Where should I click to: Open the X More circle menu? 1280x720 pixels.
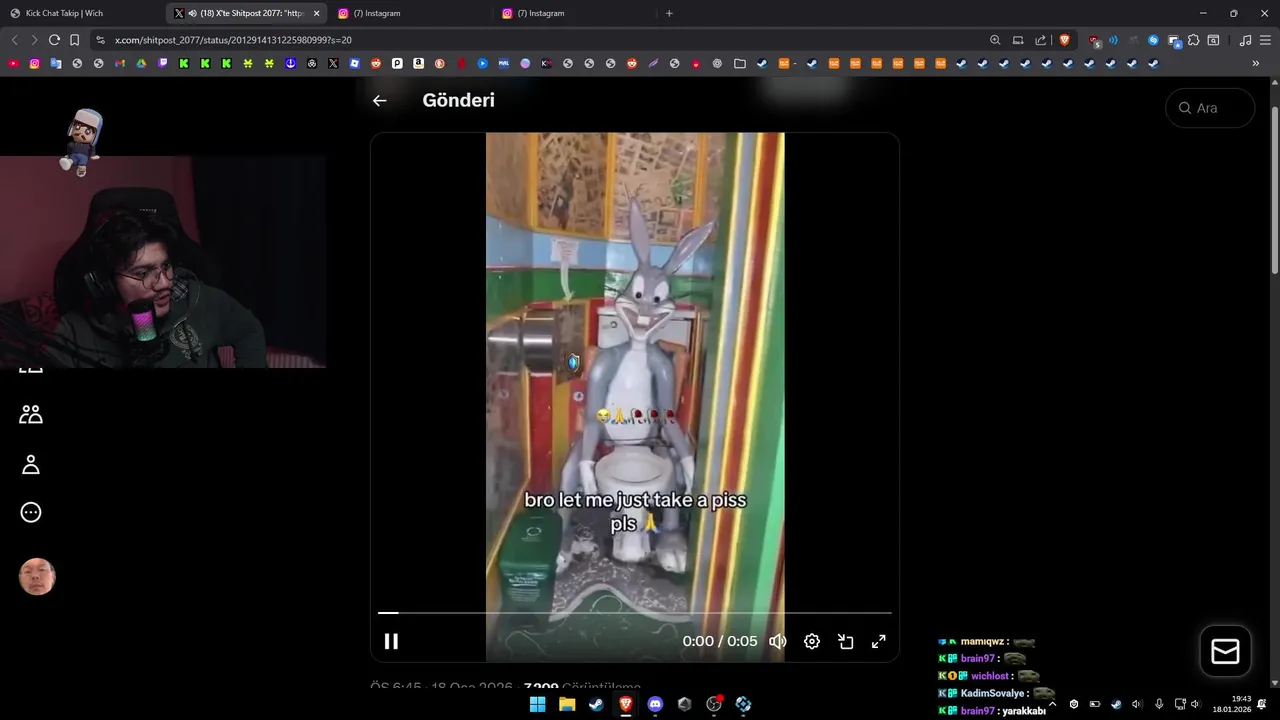(x=31, y=512)
